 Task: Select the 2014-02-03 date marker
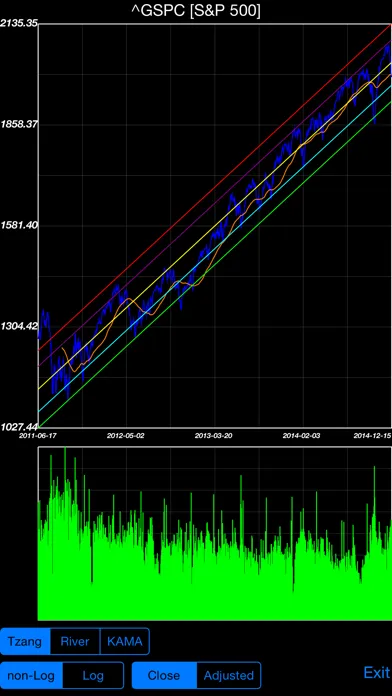tap(301, 436)
